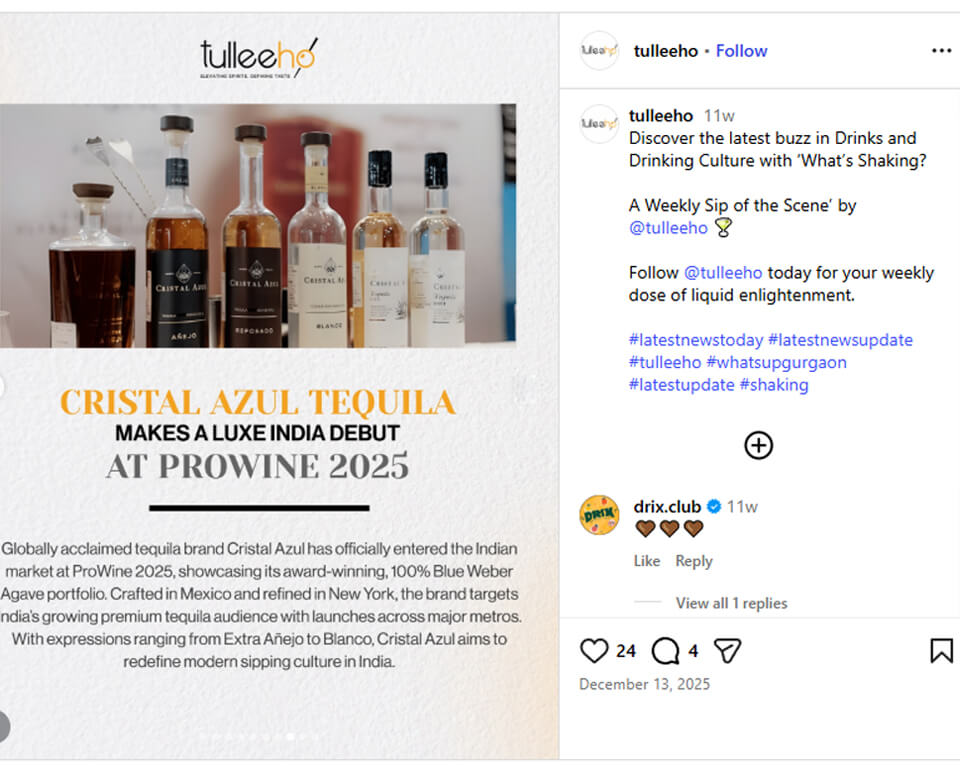Viewport: 960px width, 768px height.
Task: Open the #whatsupgurgaon hashtag
Action: [x=776, y=363]
